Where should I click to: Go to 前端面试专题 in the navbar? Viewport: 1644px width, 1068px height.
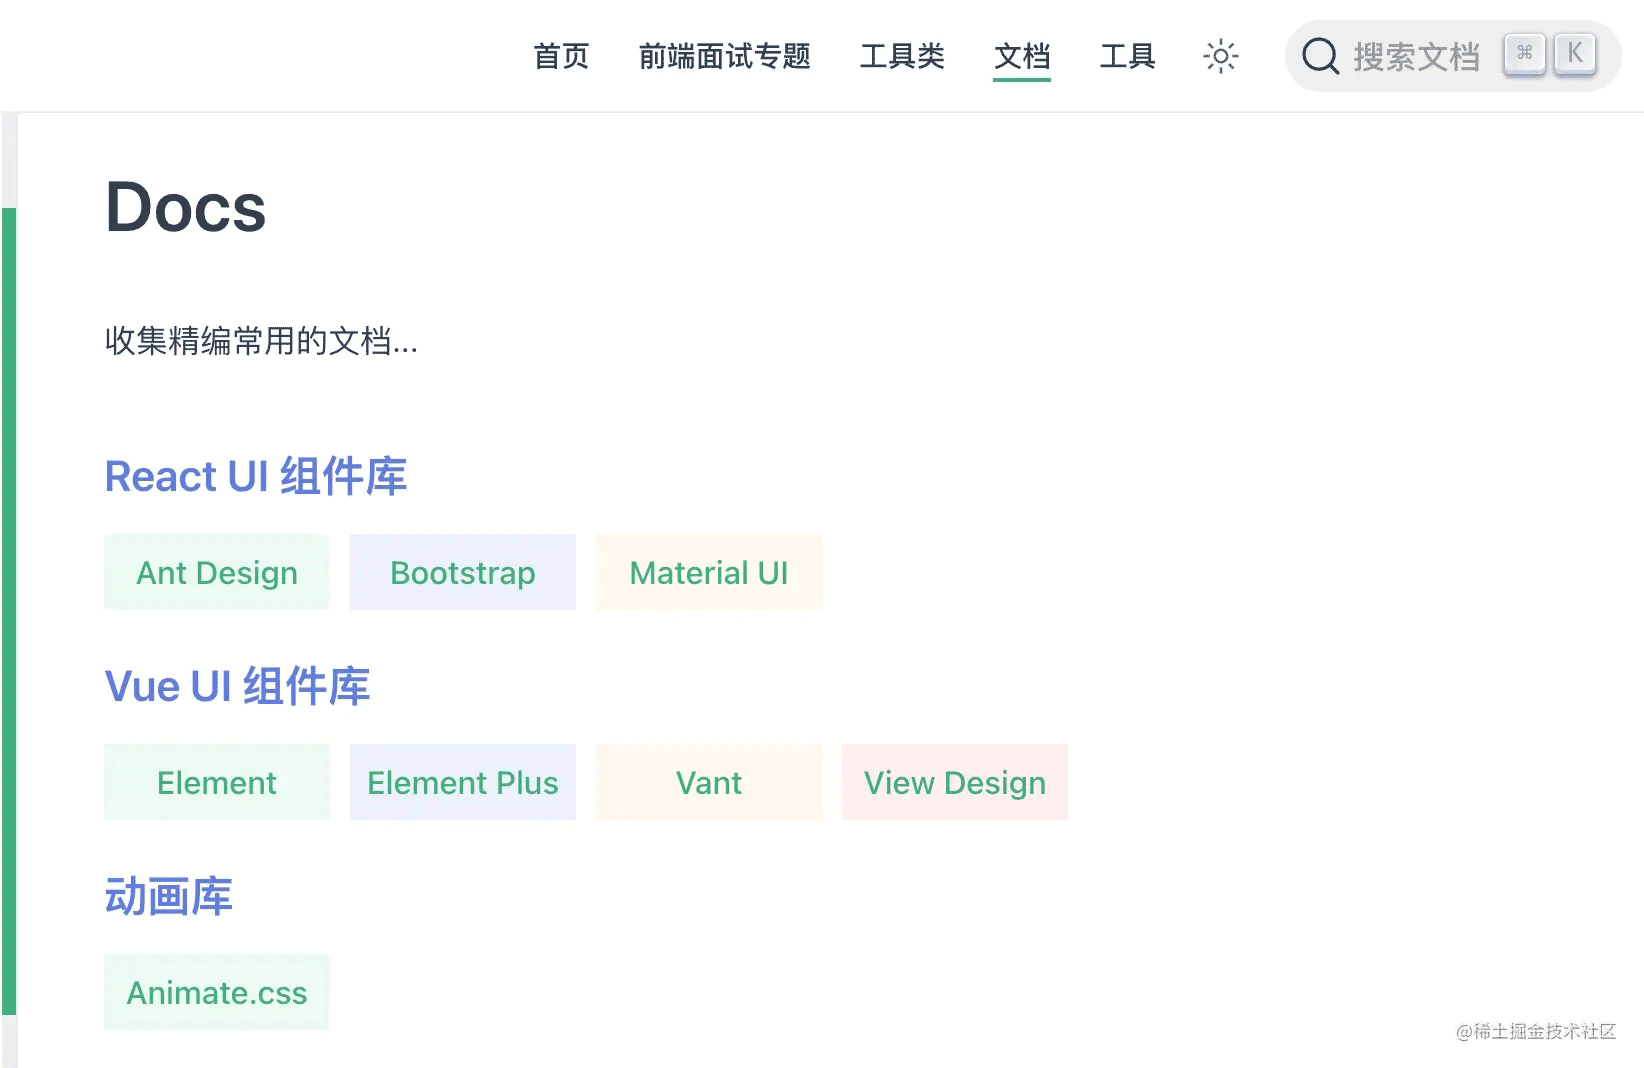click(724, 56)
